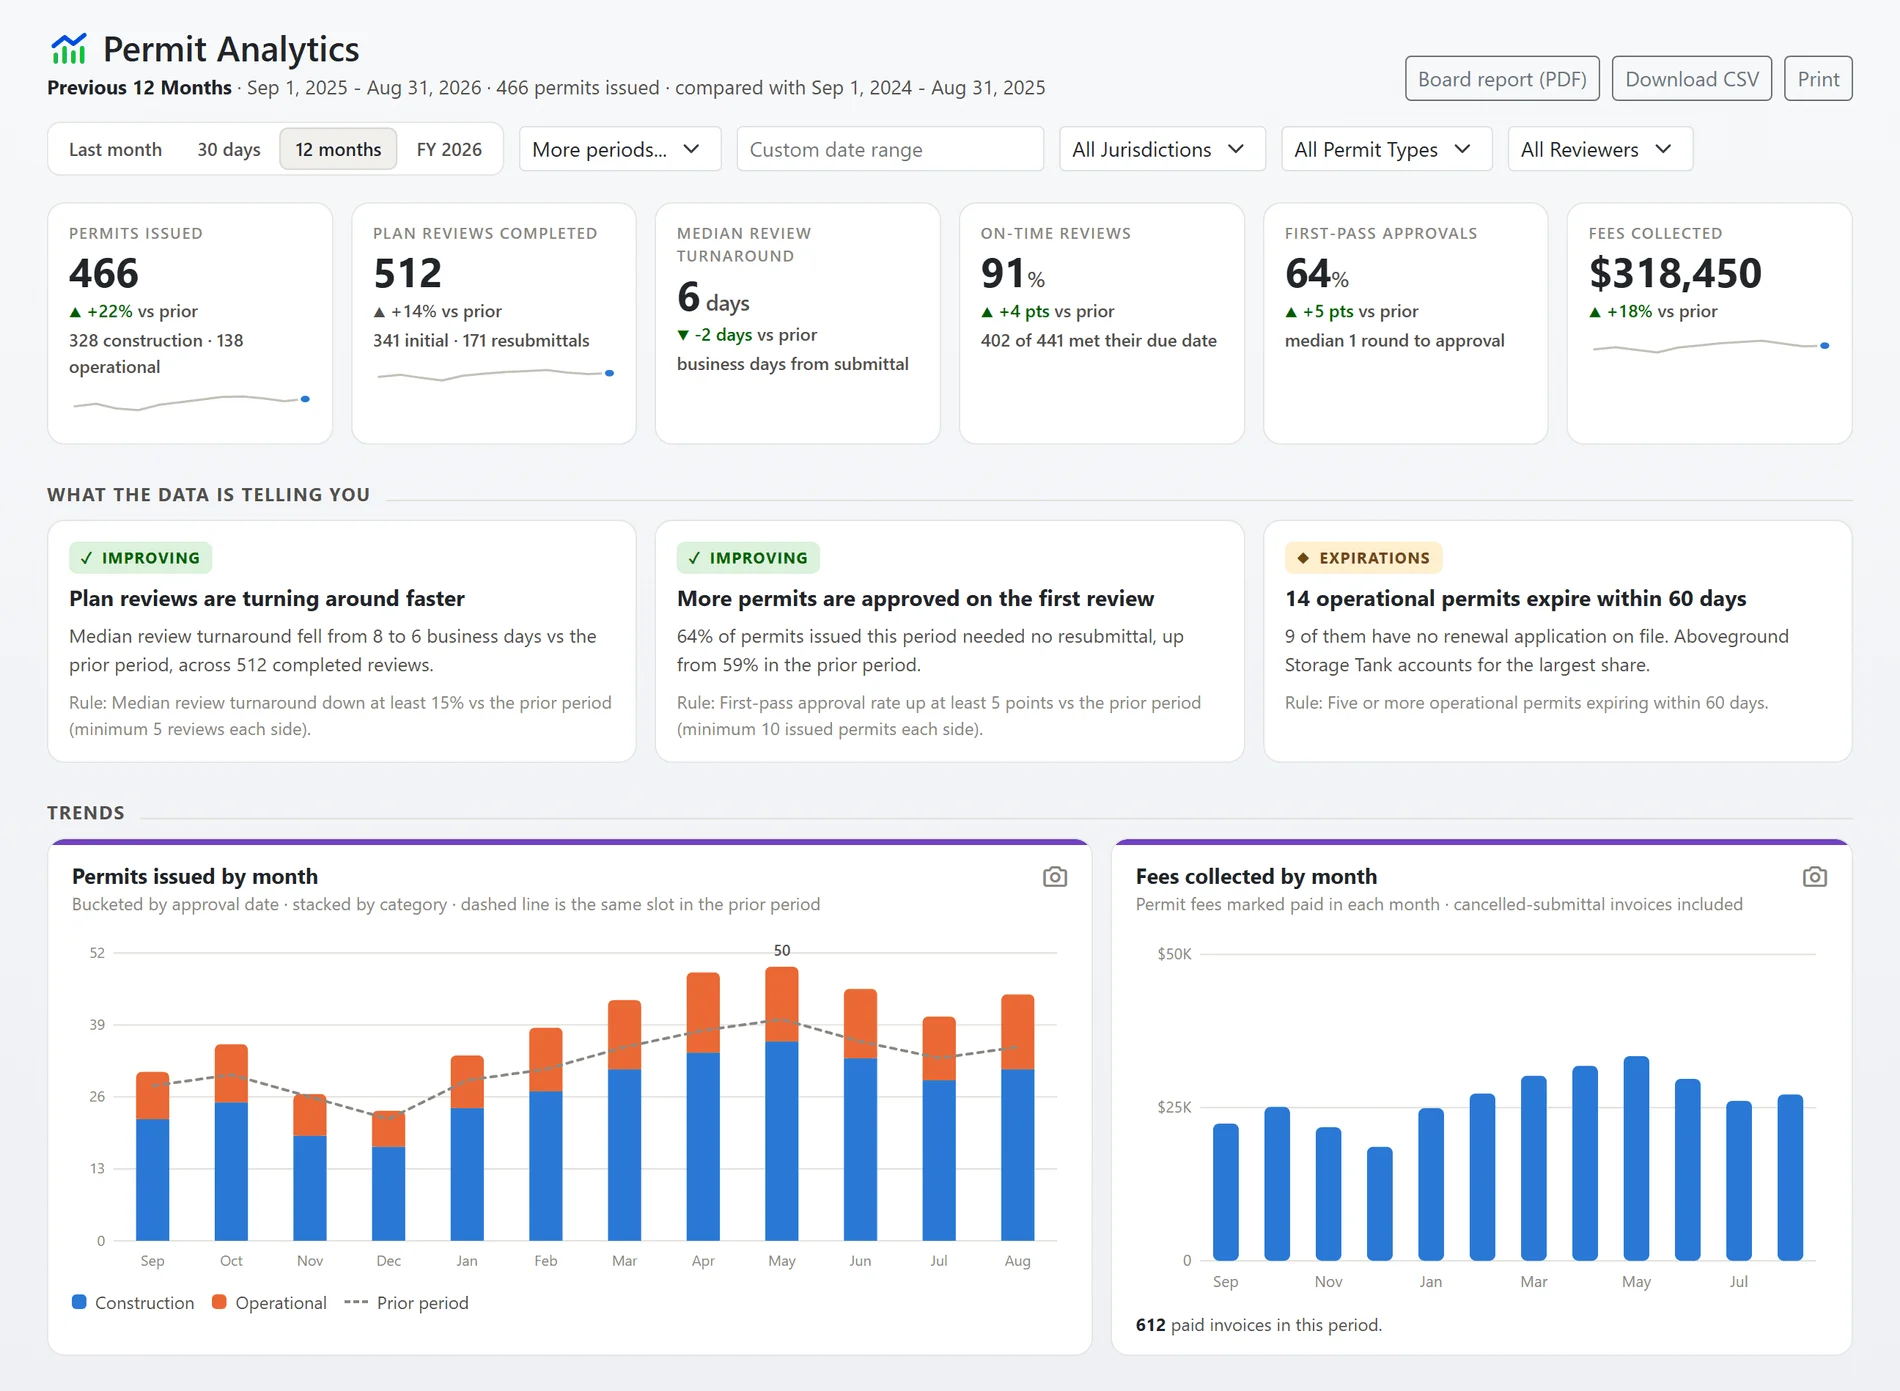Viewport: 1900px width, 1391px height.
Task: Open the All Reviewers filter
Action: coord(1600,149)
